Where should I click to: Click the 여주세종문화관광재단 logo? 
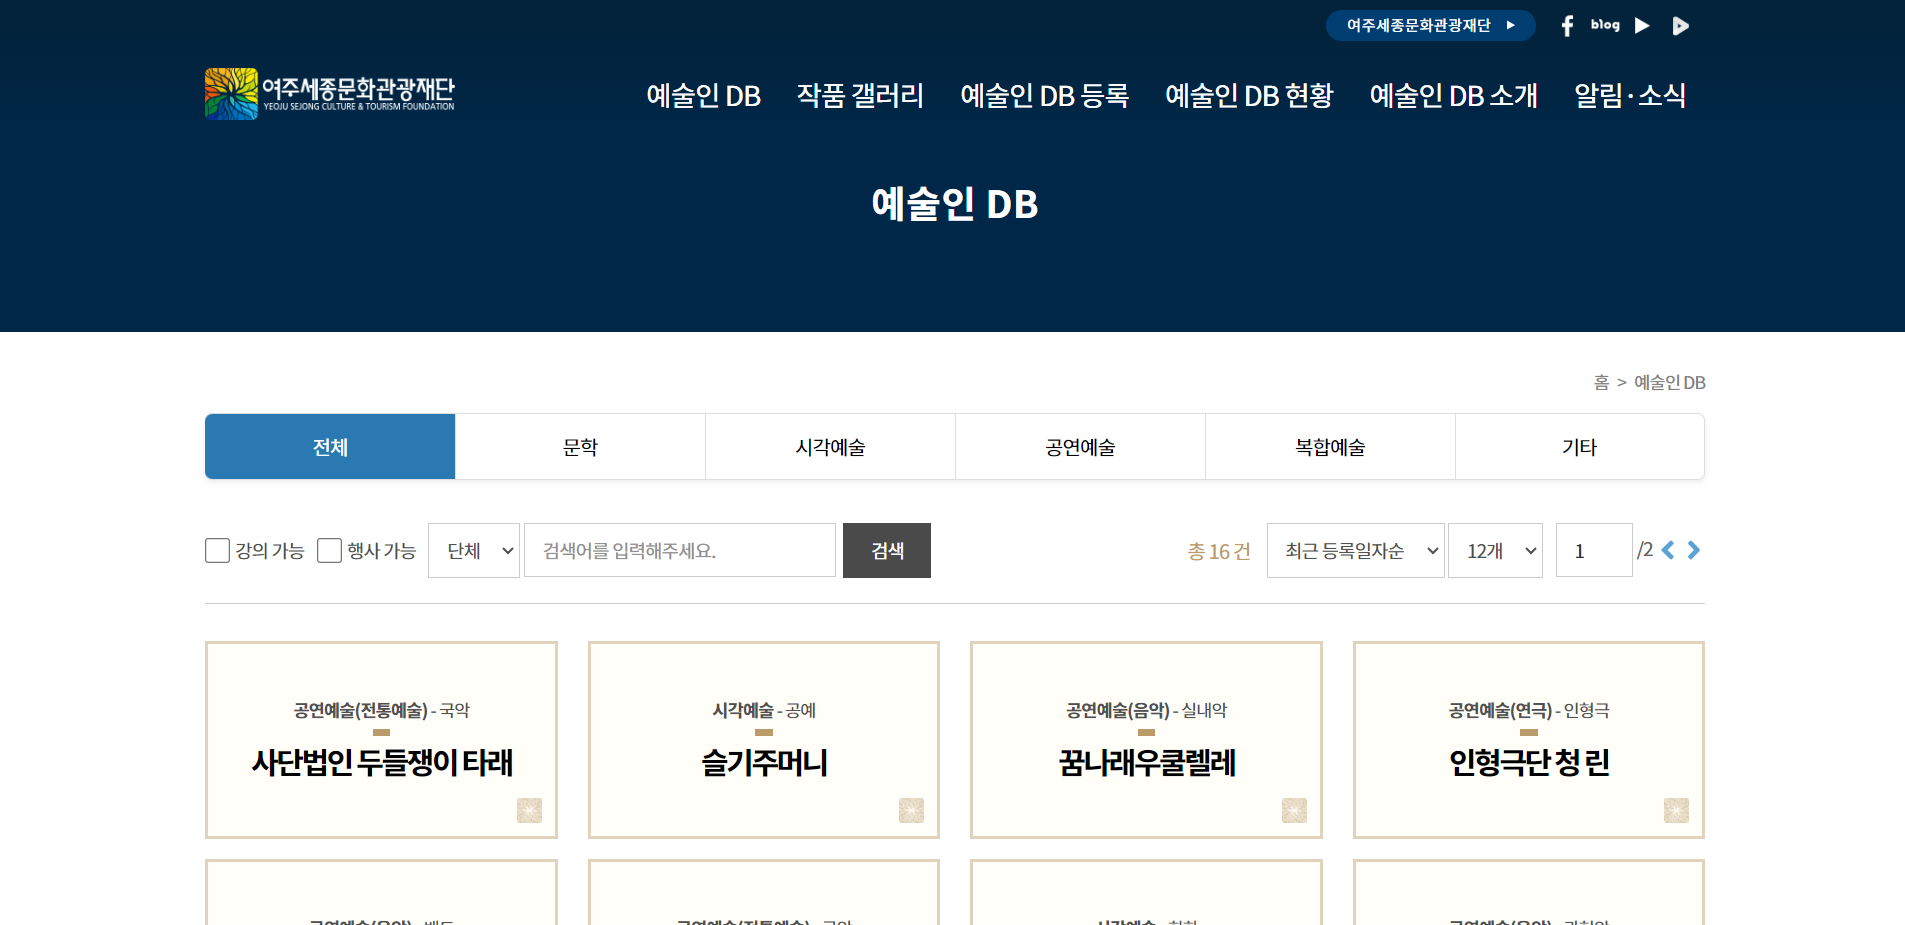(x=330, y=94)
